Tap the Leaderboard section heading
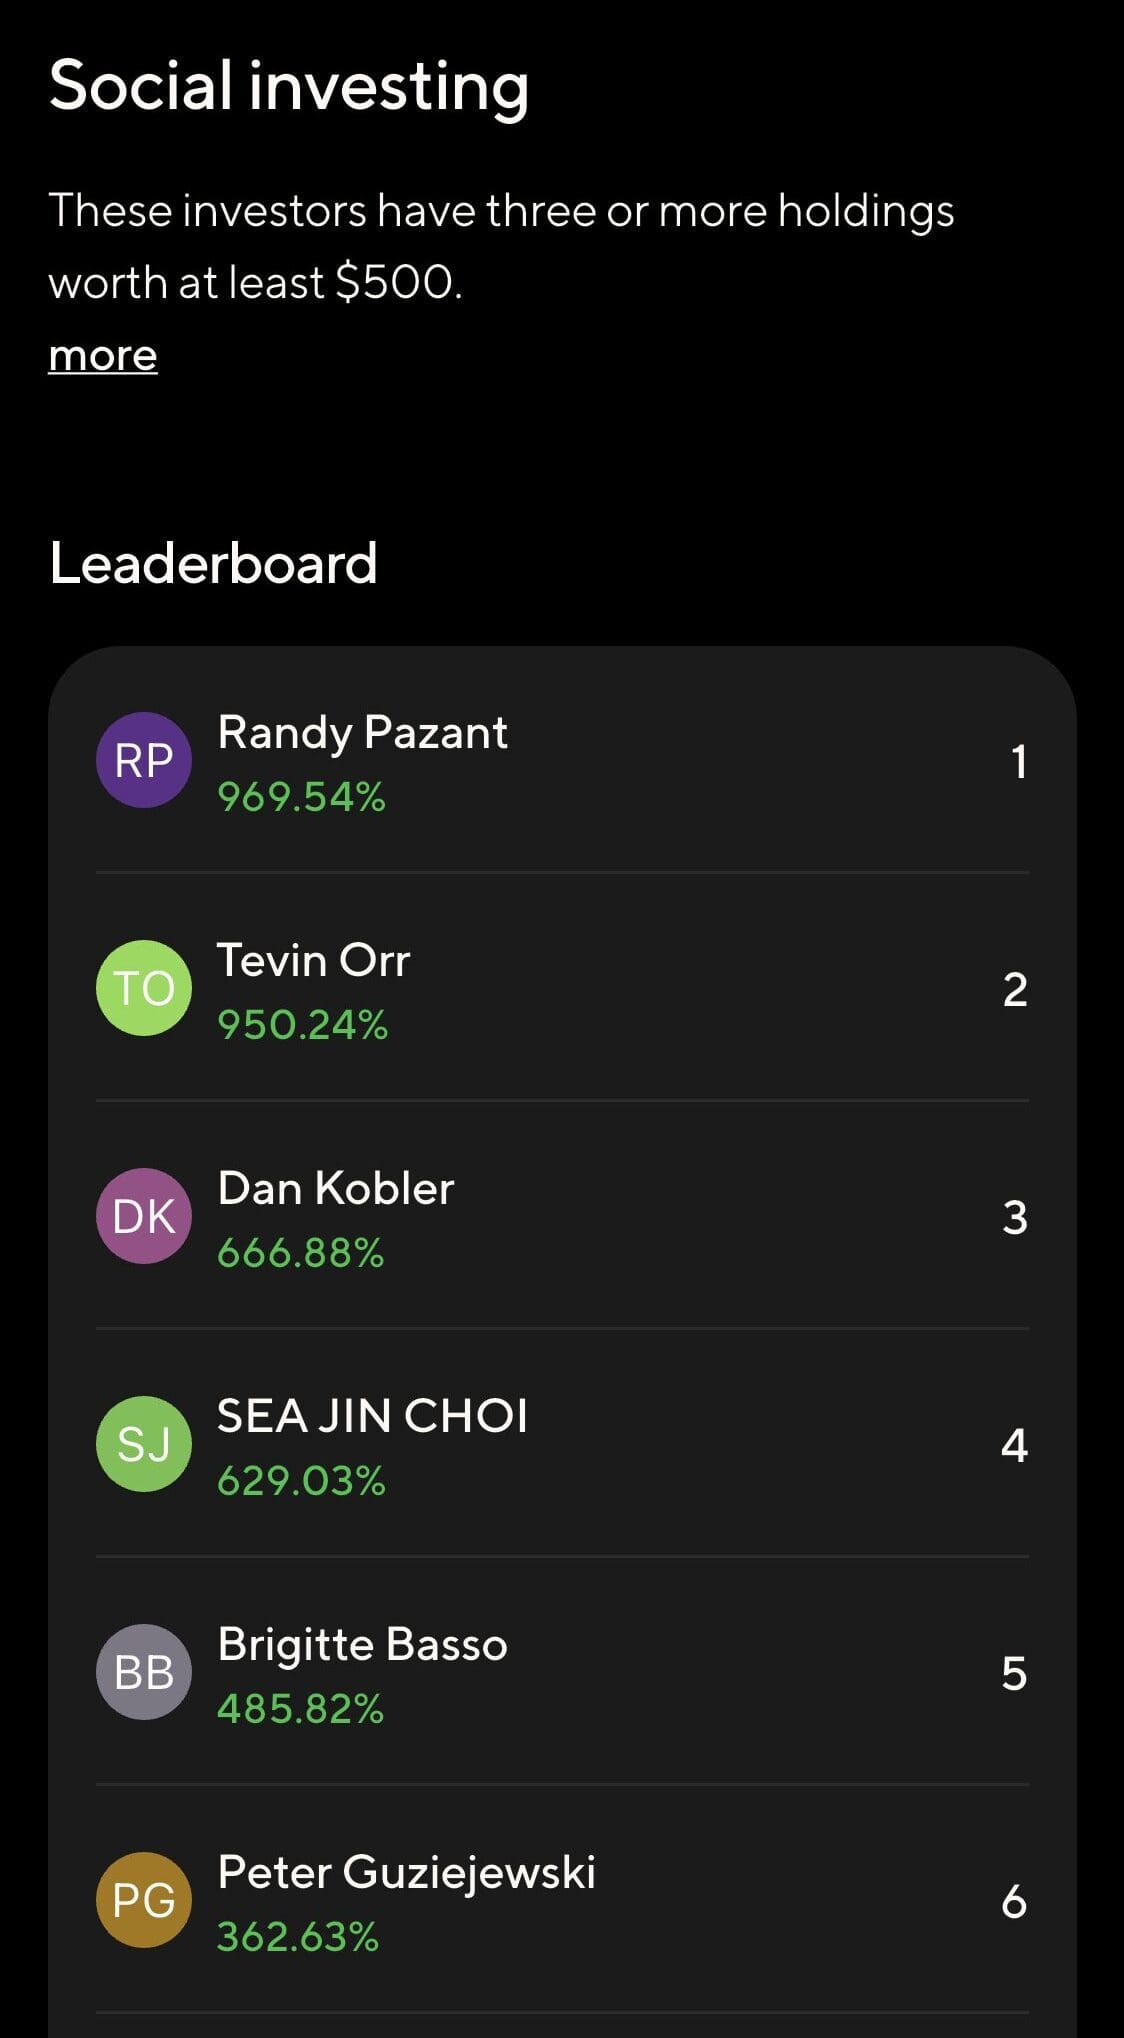Viewport: 1124px width, 2038px height. [x=213, y=563]
